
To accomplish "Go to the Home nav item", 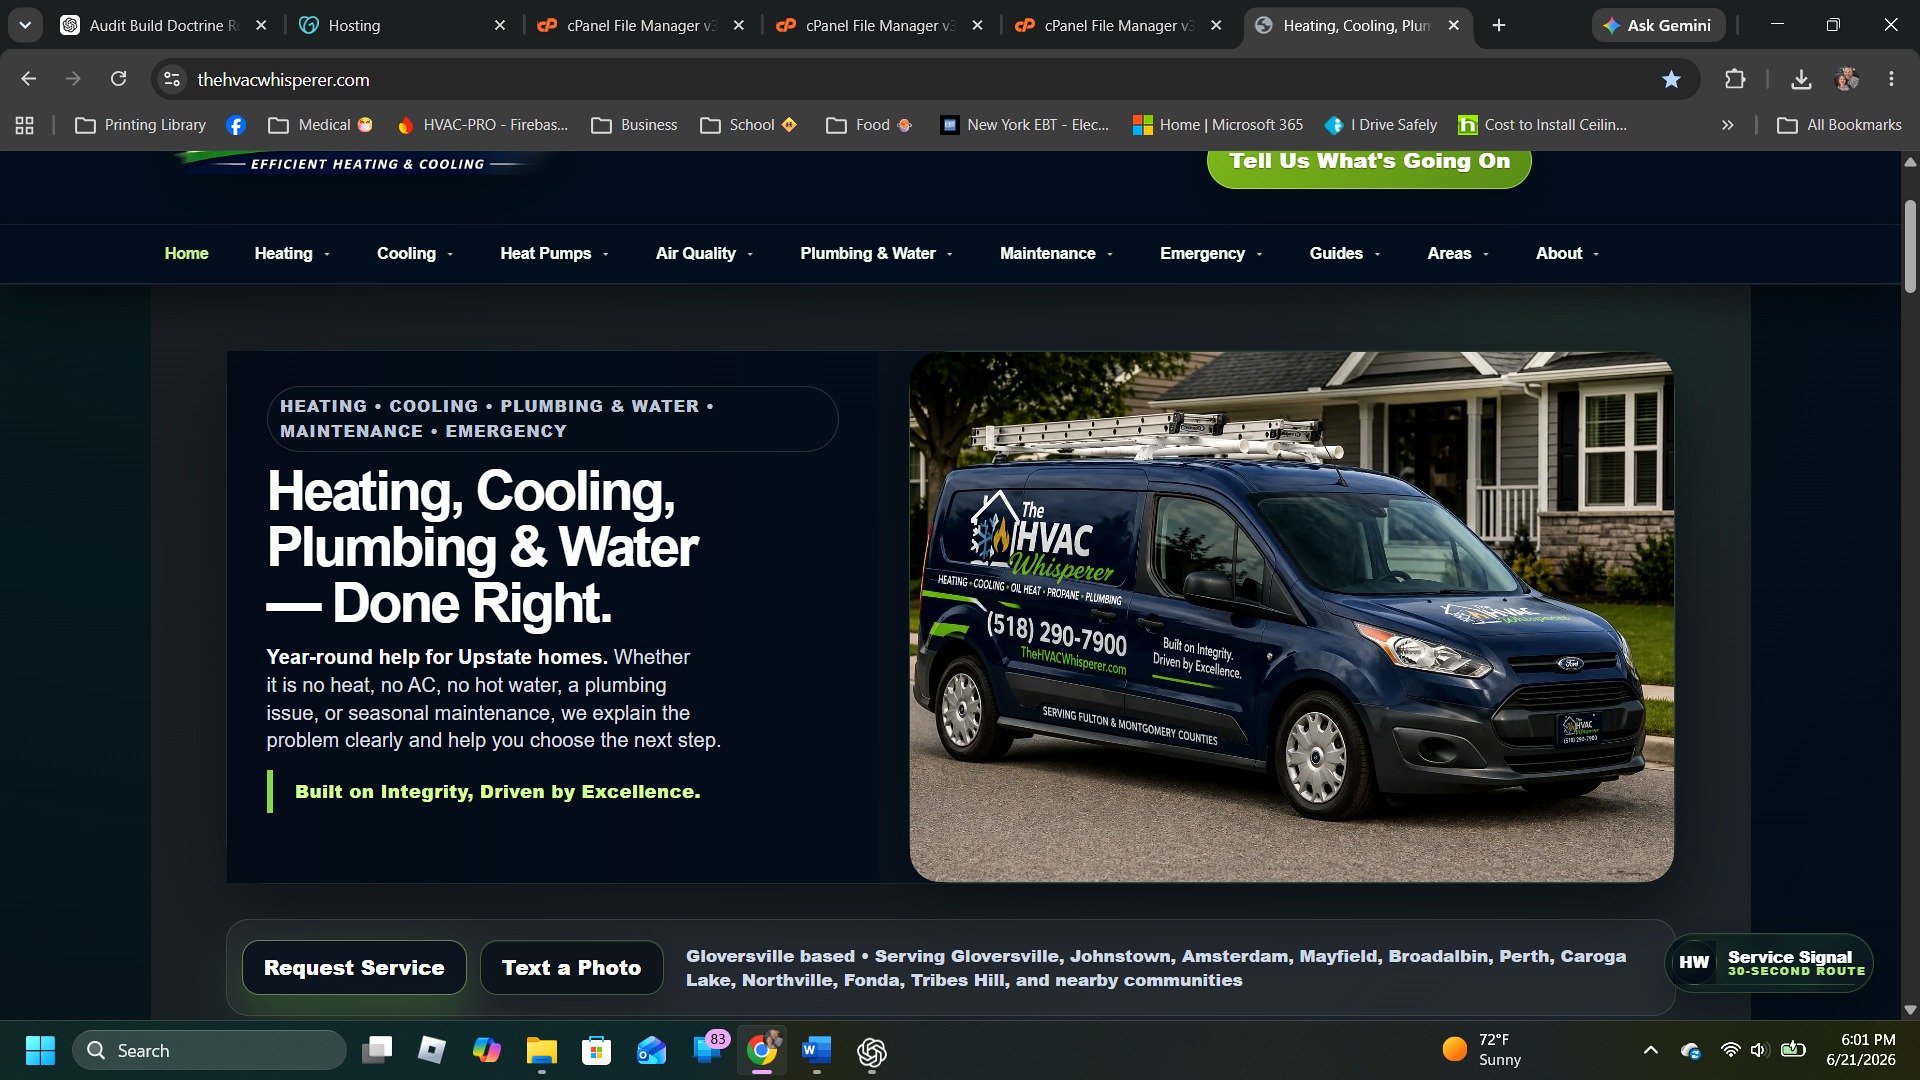I will point(187,253).
